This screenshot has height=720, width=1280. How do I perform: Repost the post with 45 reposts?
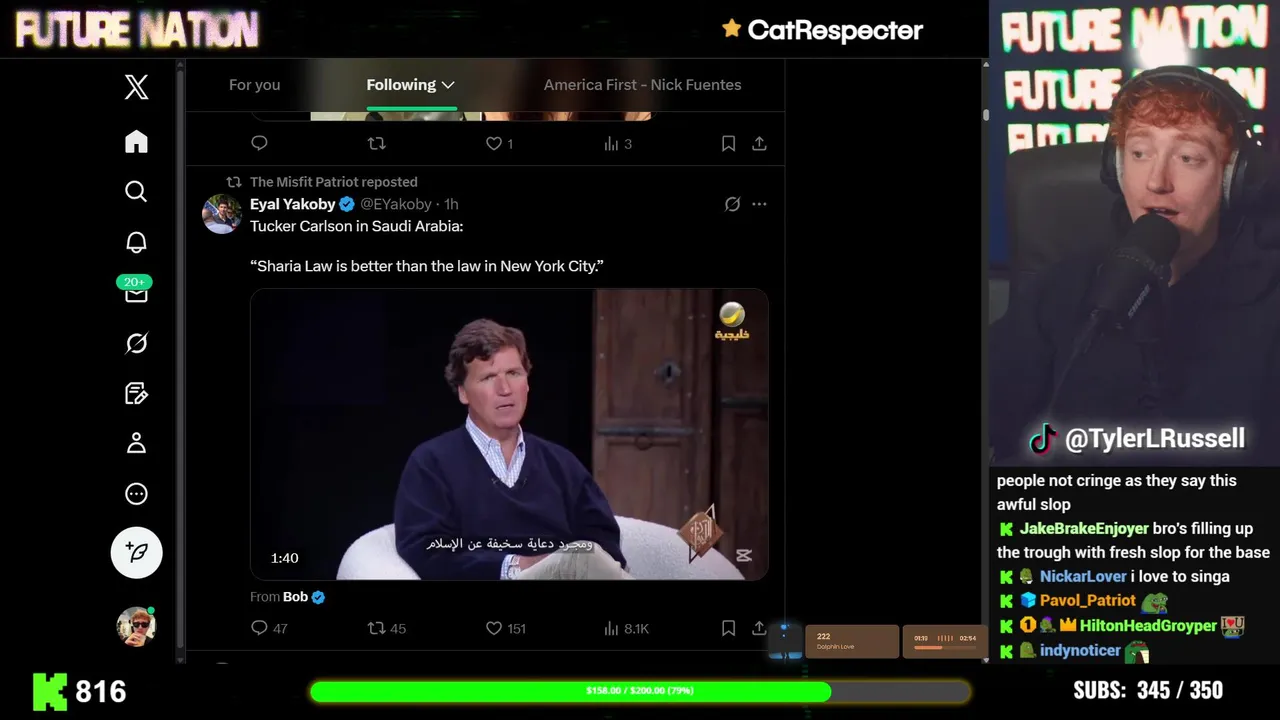[x=386, y=628]
